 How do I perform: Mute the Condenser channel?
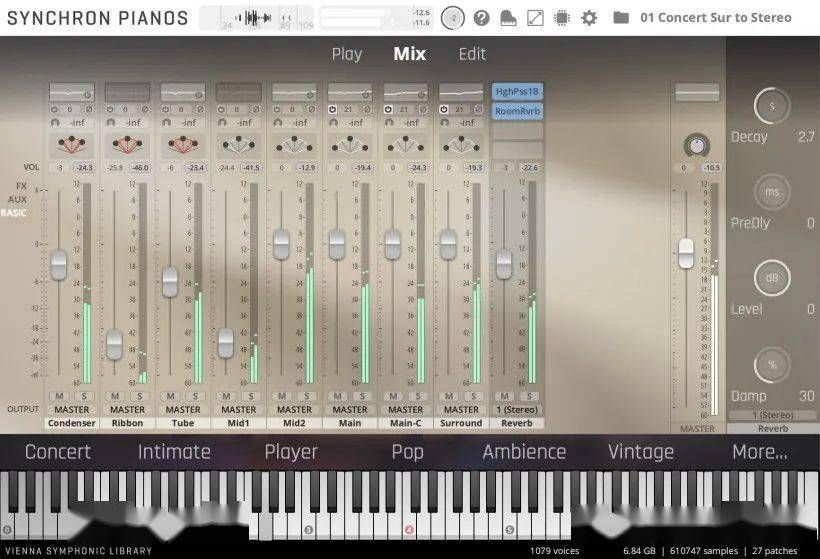59,396
